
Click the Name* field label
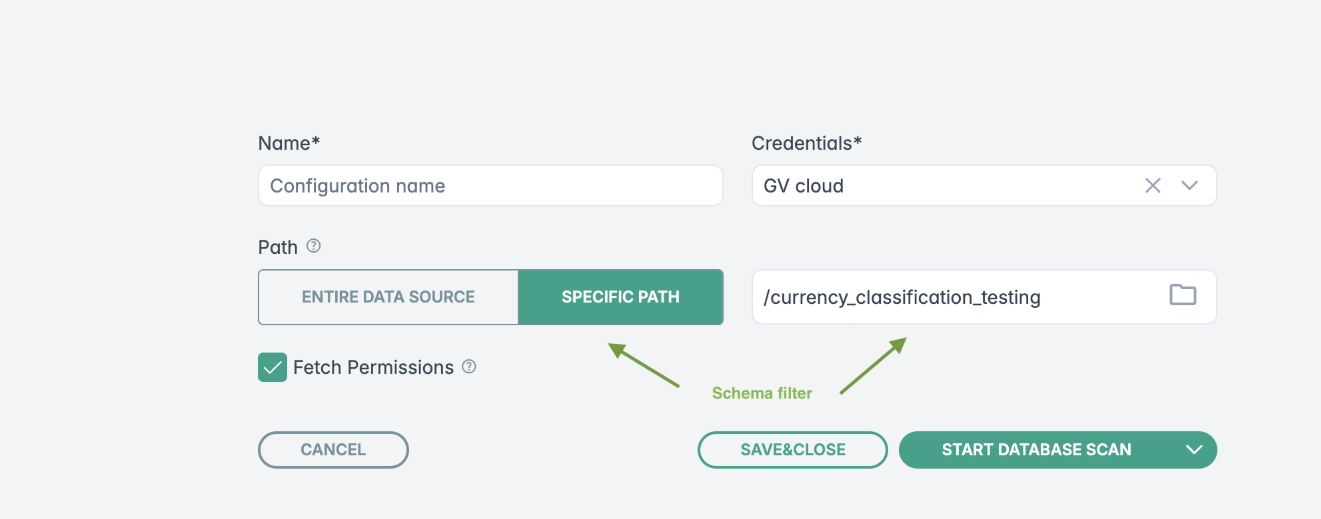288,143
